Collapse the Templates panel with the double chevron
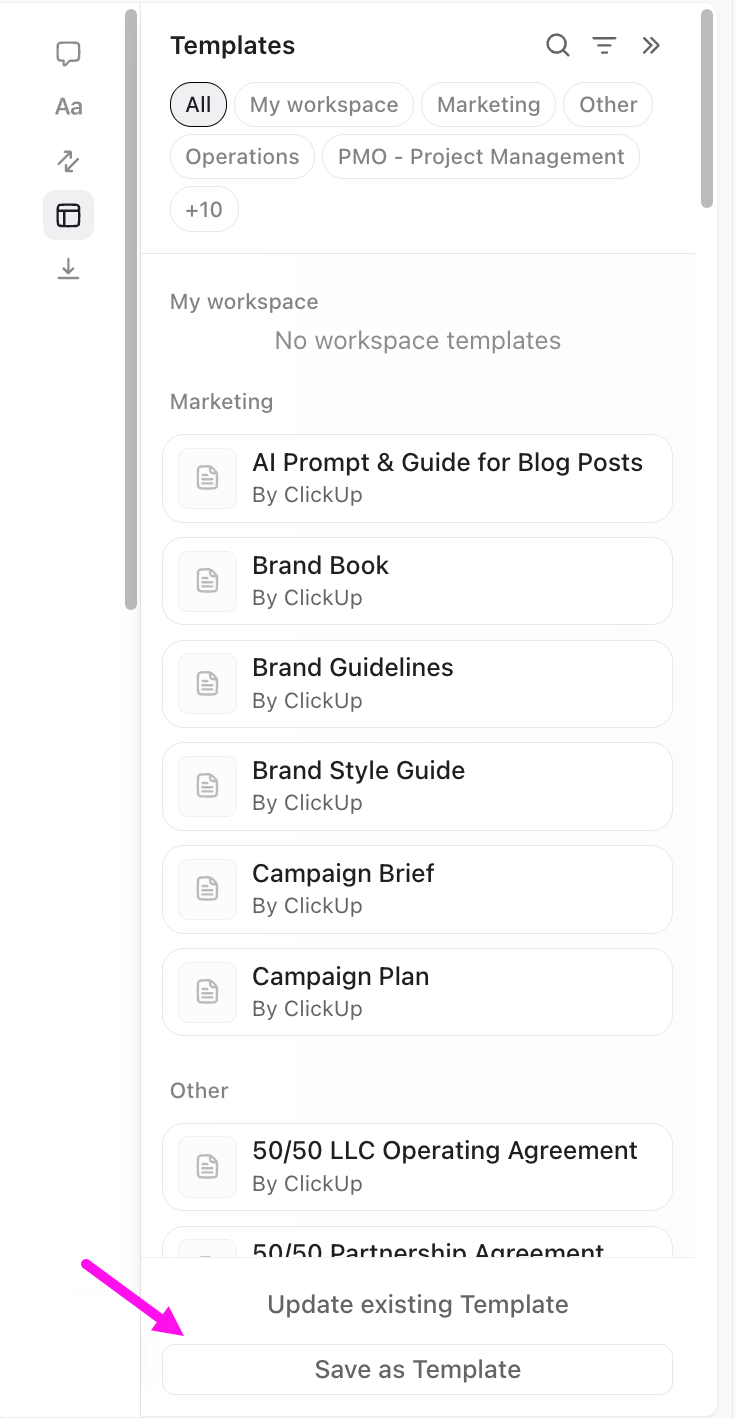The image size is (736, 1418). click(651, 45)
